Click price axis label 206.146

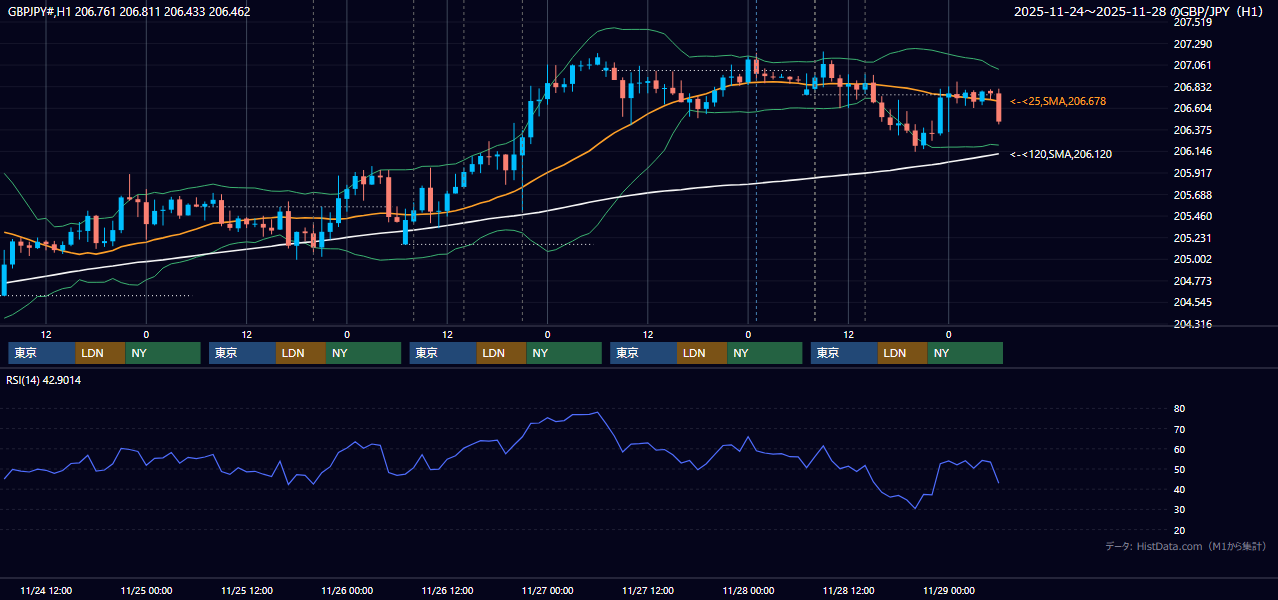point(1192,151)
